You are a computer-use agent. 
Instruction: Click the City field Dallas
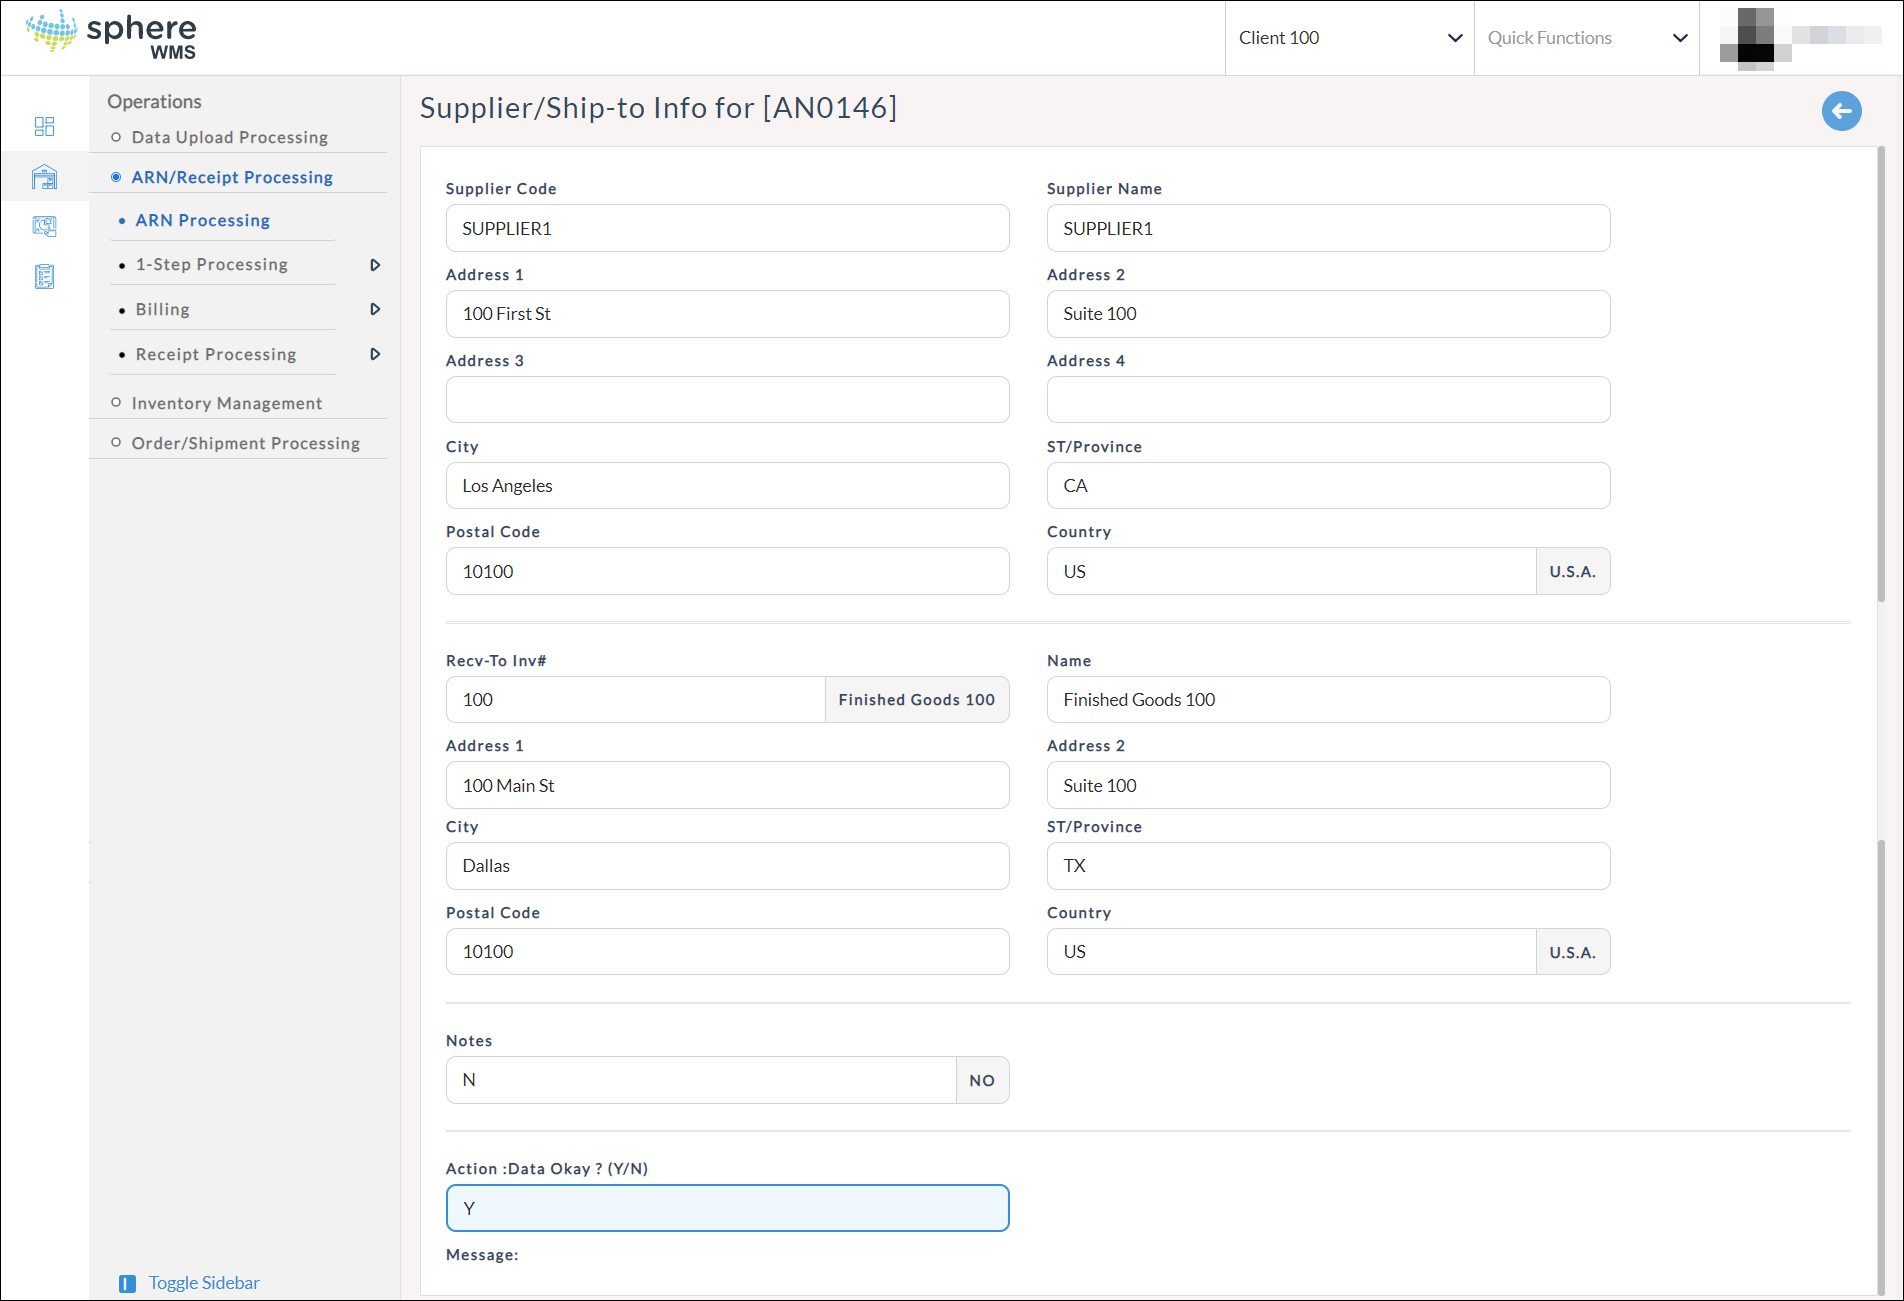pyautogui.click(x=727, y=866)
